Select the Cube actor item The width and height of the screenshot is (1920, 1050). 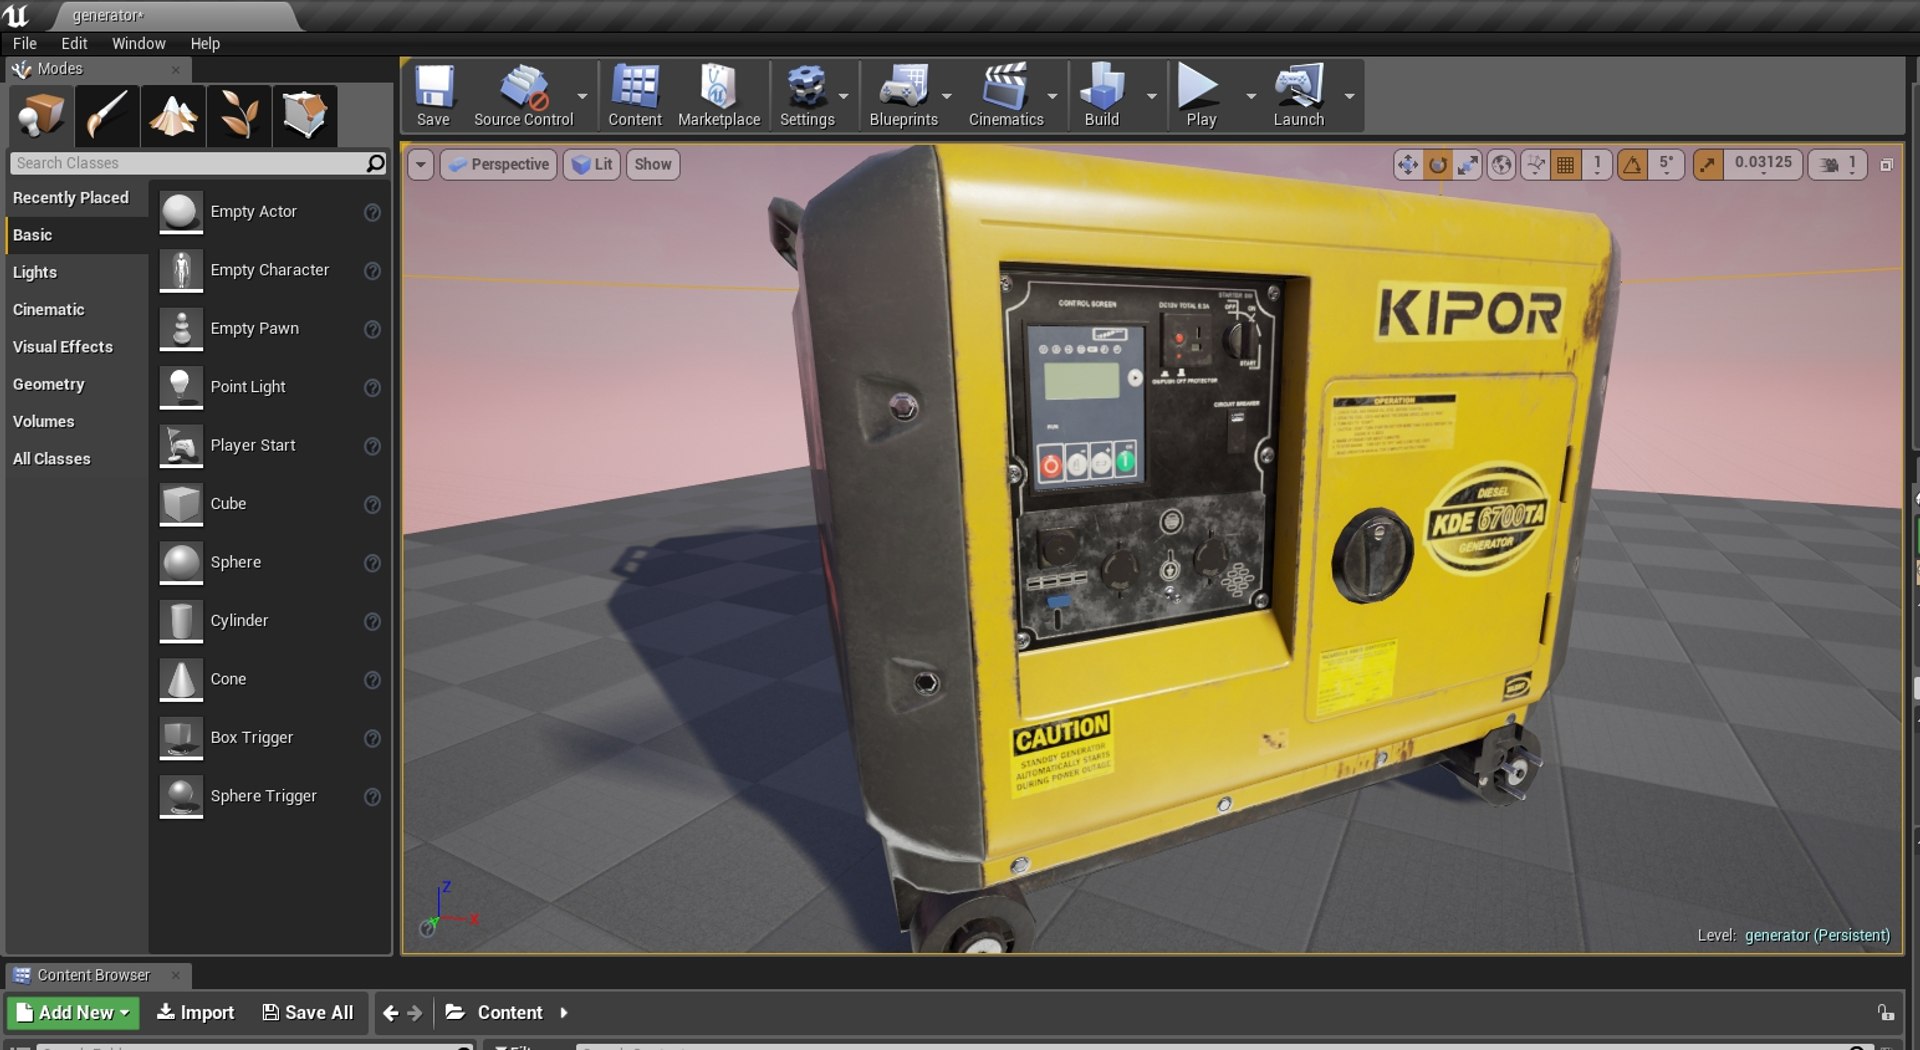[270, 504]
